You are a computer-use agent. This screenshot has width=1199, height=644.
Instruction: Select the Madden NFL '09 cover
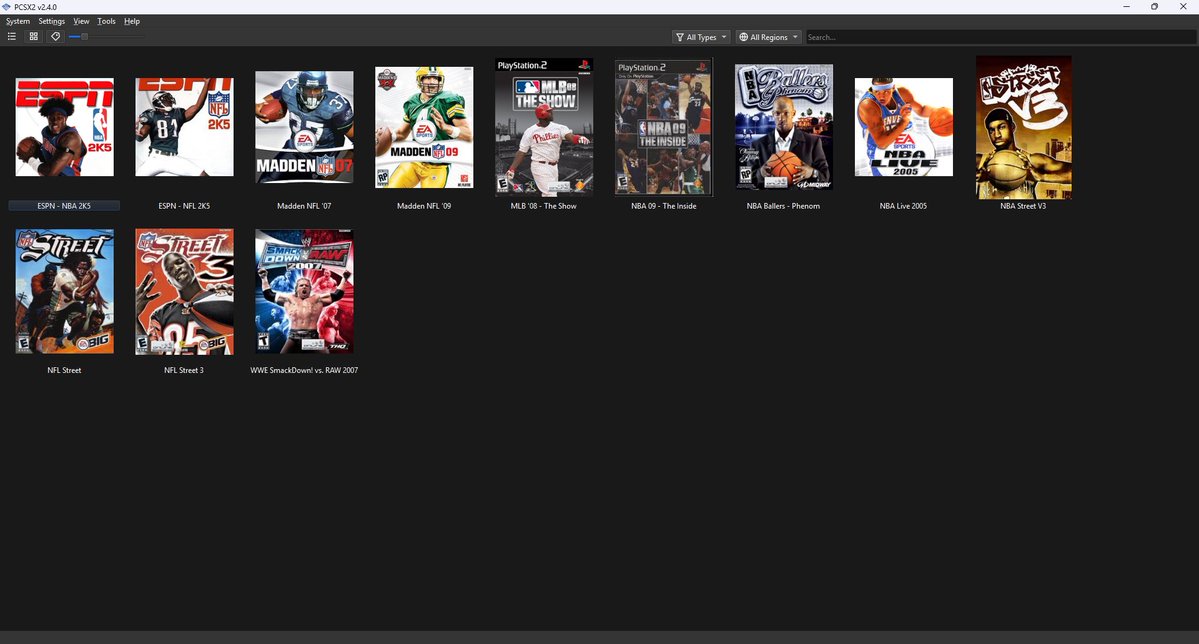click(x=424, y=127)
